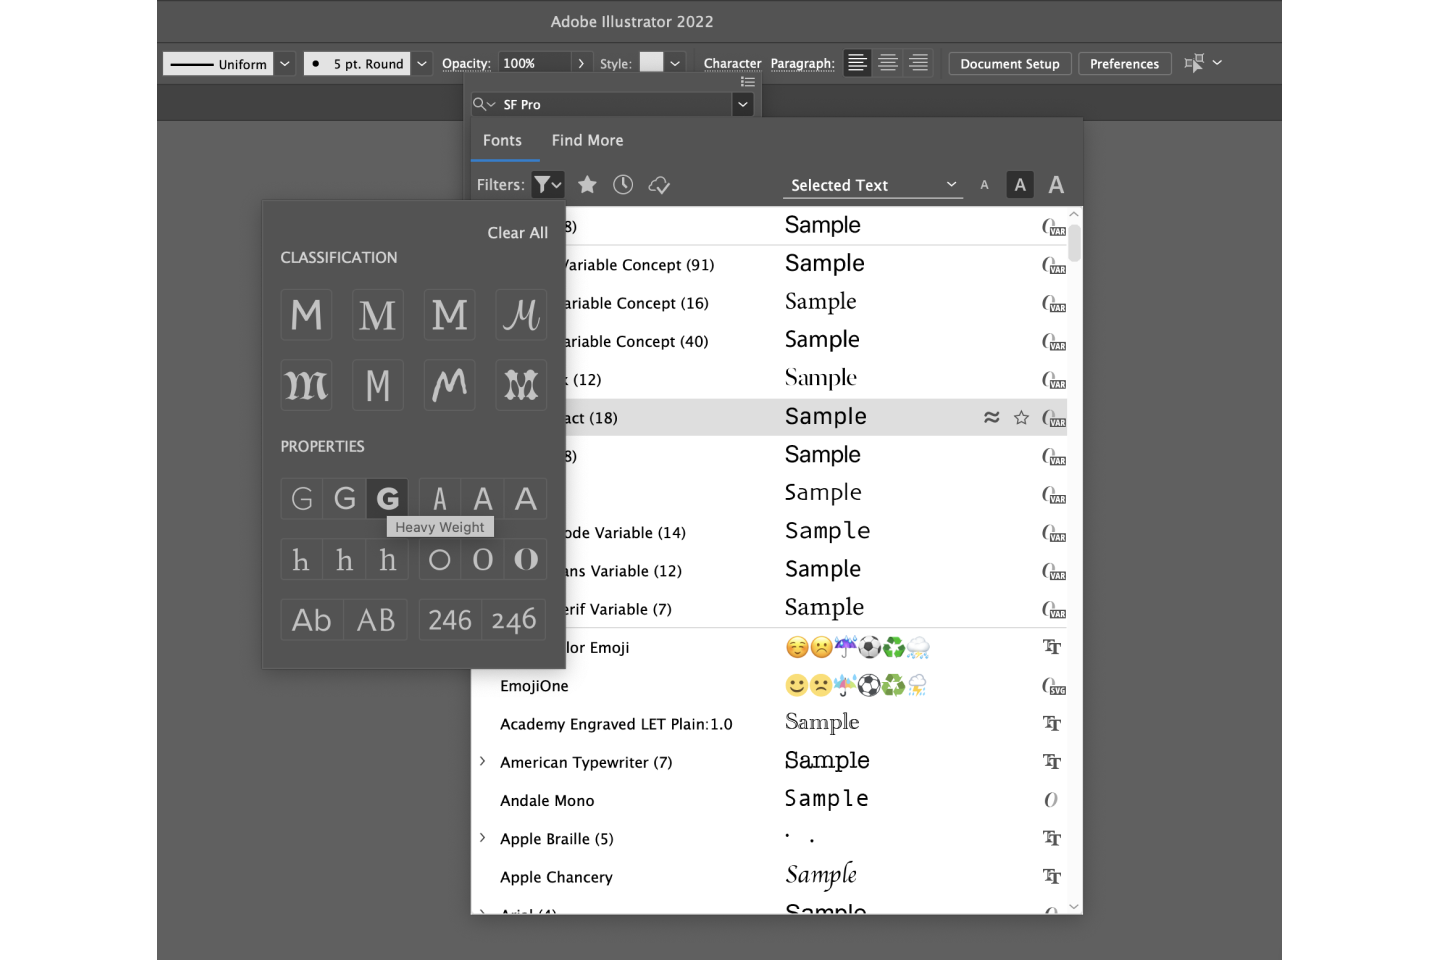Open the font family dropdown arrow
The image size is (1440, 960).
tap(743, 104)
